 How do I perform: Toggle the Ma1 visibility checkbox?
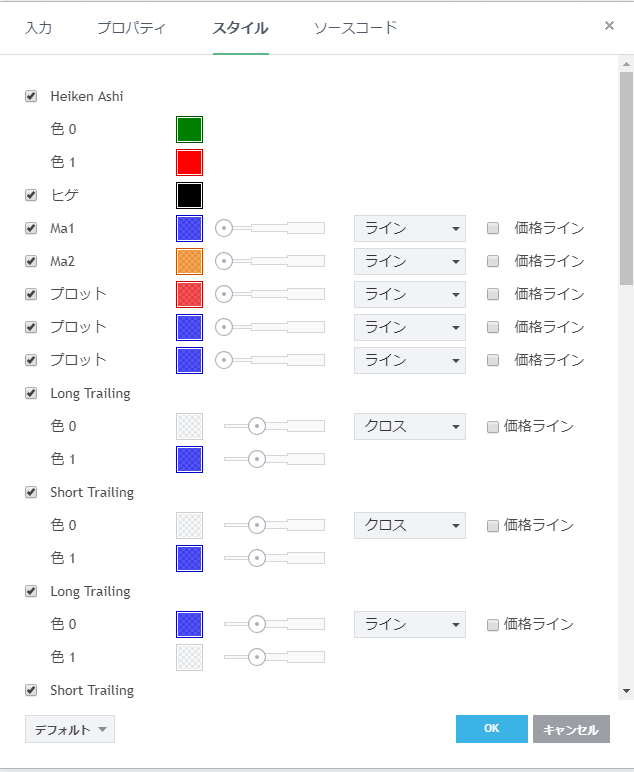point(31,228)
